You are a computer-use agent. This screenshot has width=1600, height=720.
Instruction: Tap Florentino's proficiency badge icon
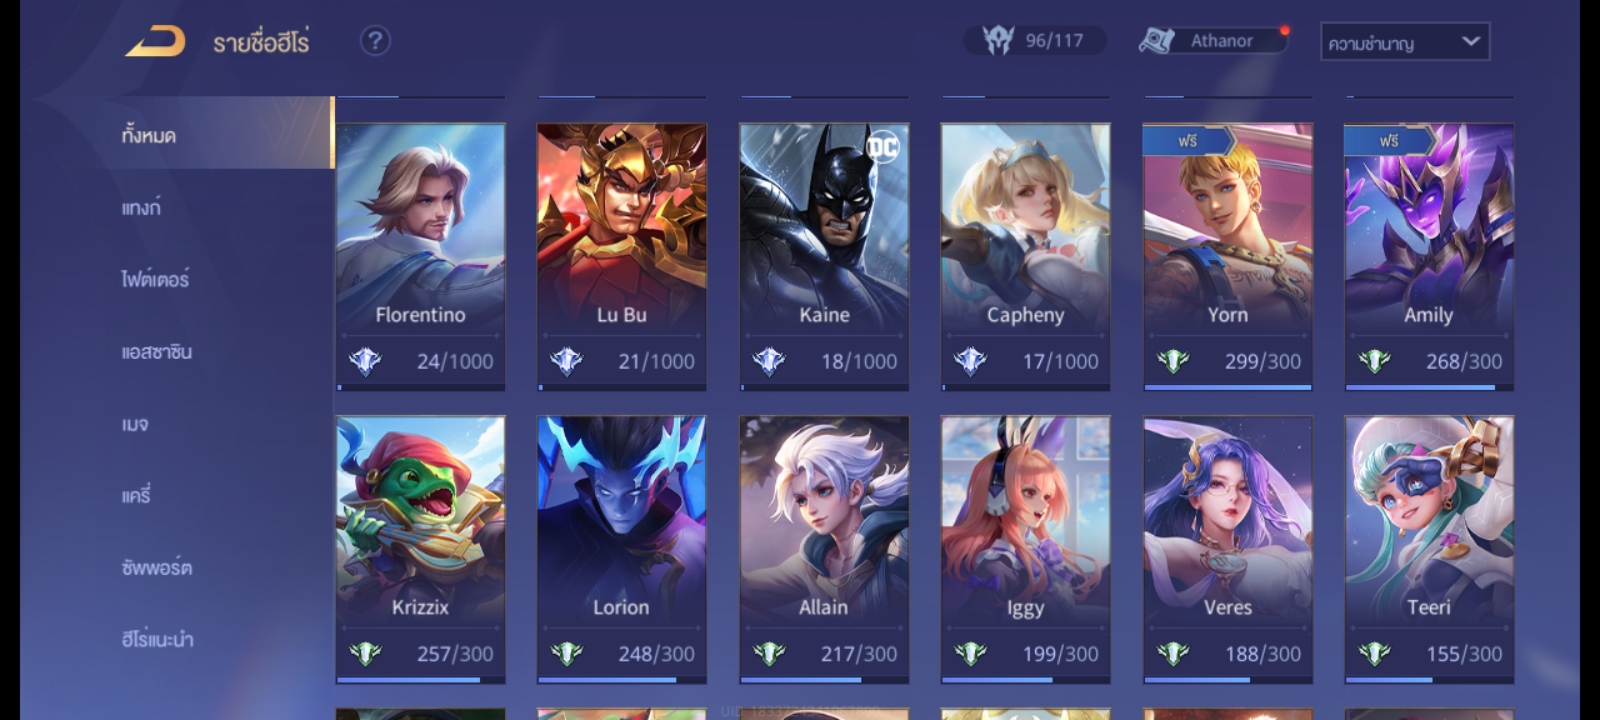(365, 361)
